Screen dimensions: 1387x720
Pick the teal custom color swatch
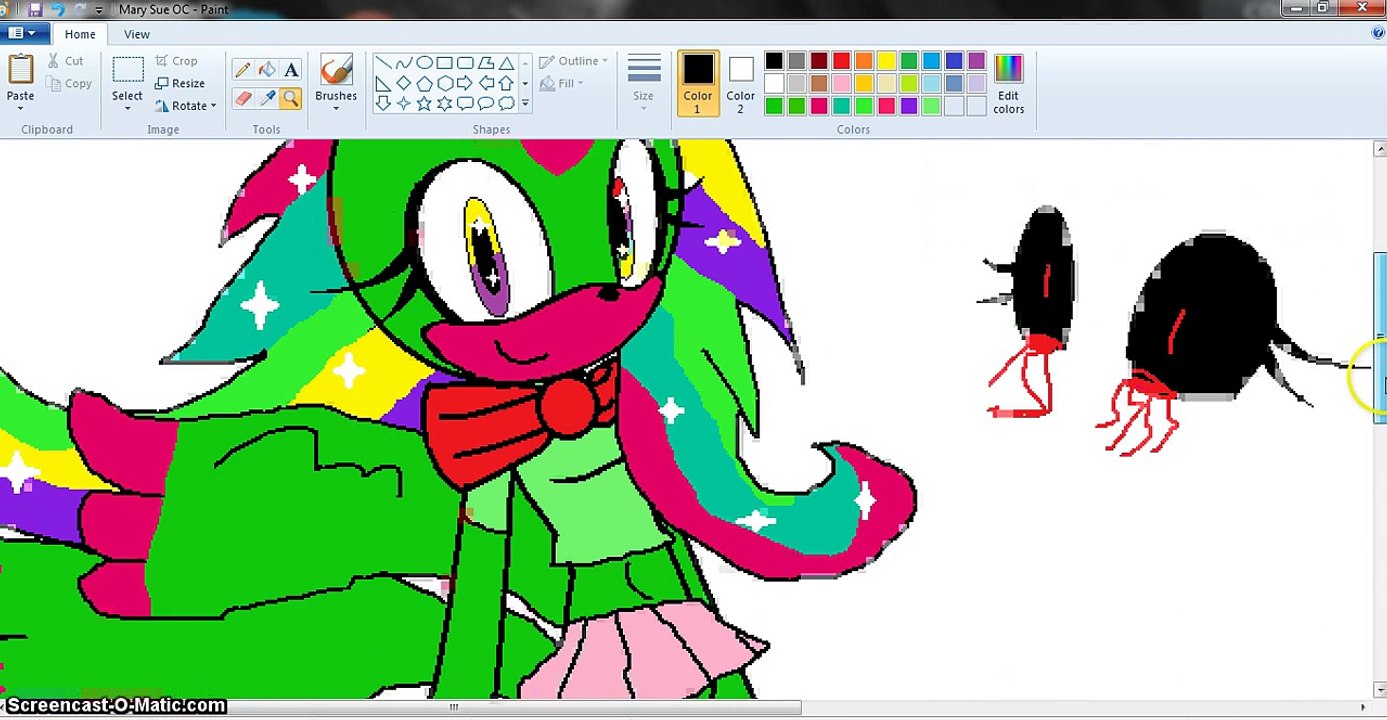tap(841, 106)
